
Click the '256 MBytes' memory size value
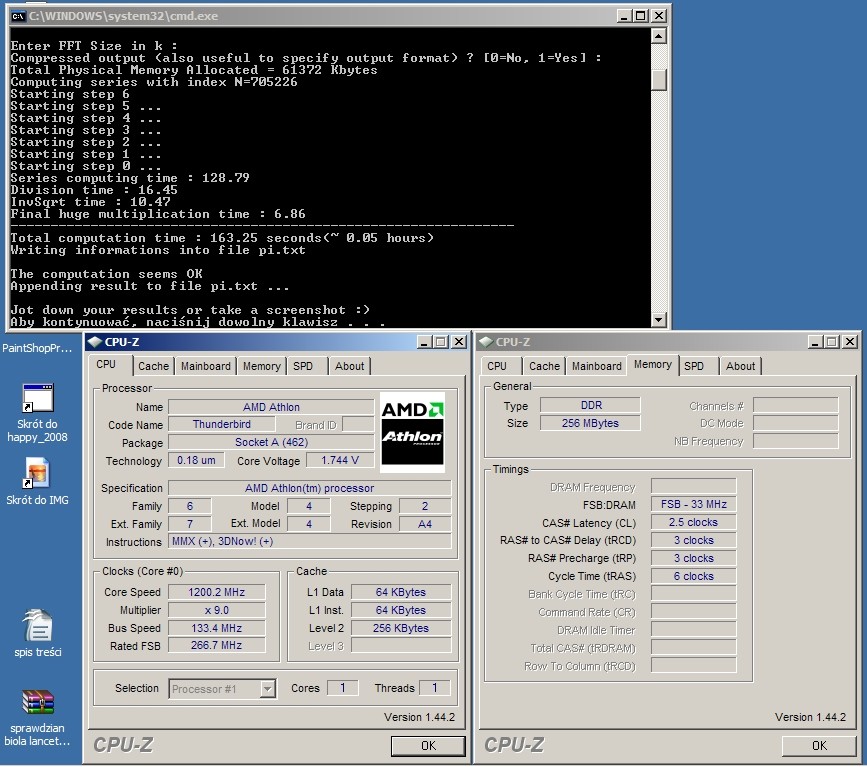pos(591,423)
